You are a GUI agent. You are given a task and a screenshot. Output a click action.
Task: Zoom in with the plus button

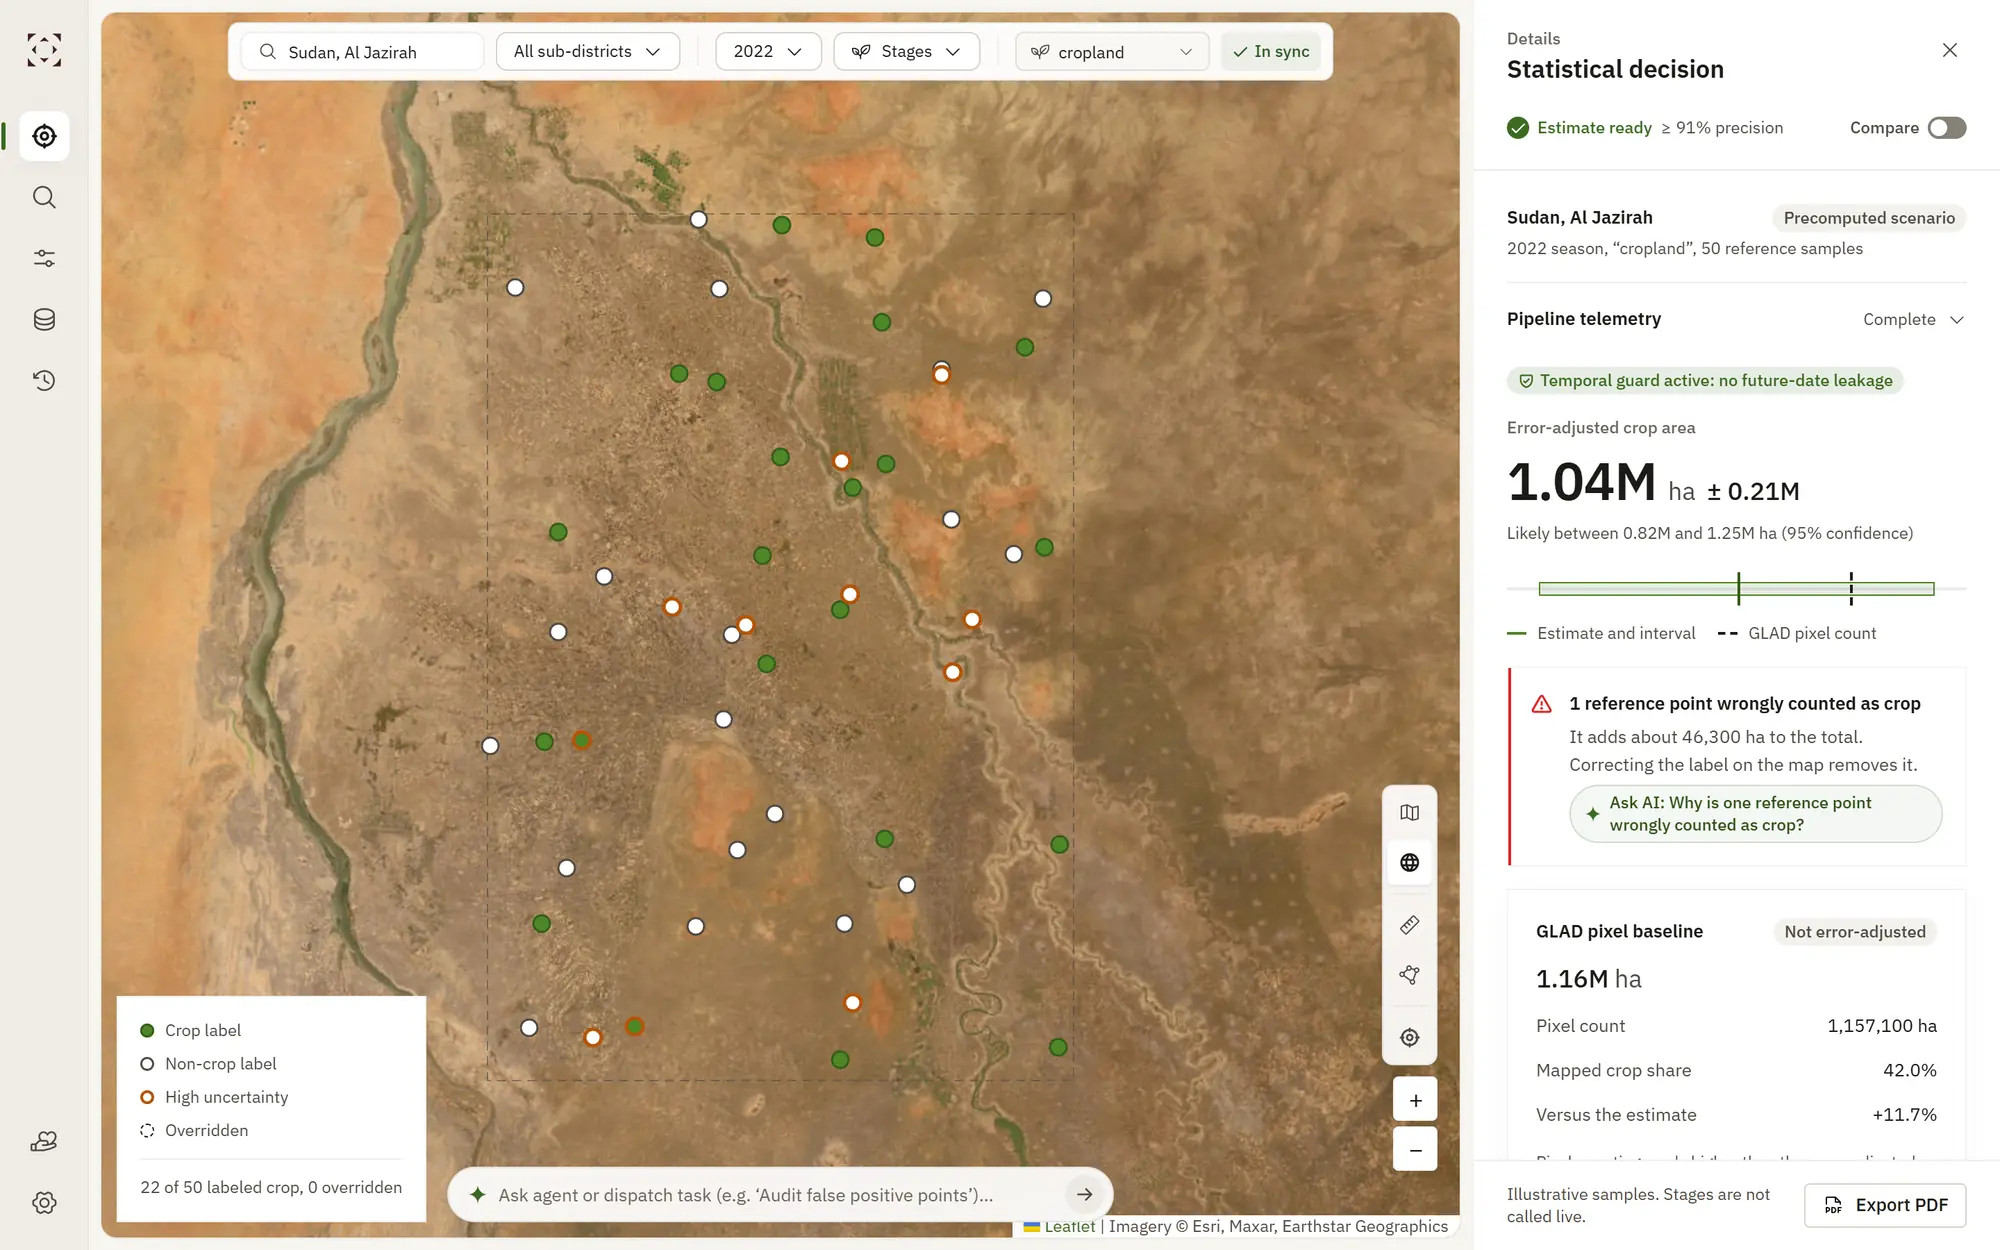pos(1415,1100)
